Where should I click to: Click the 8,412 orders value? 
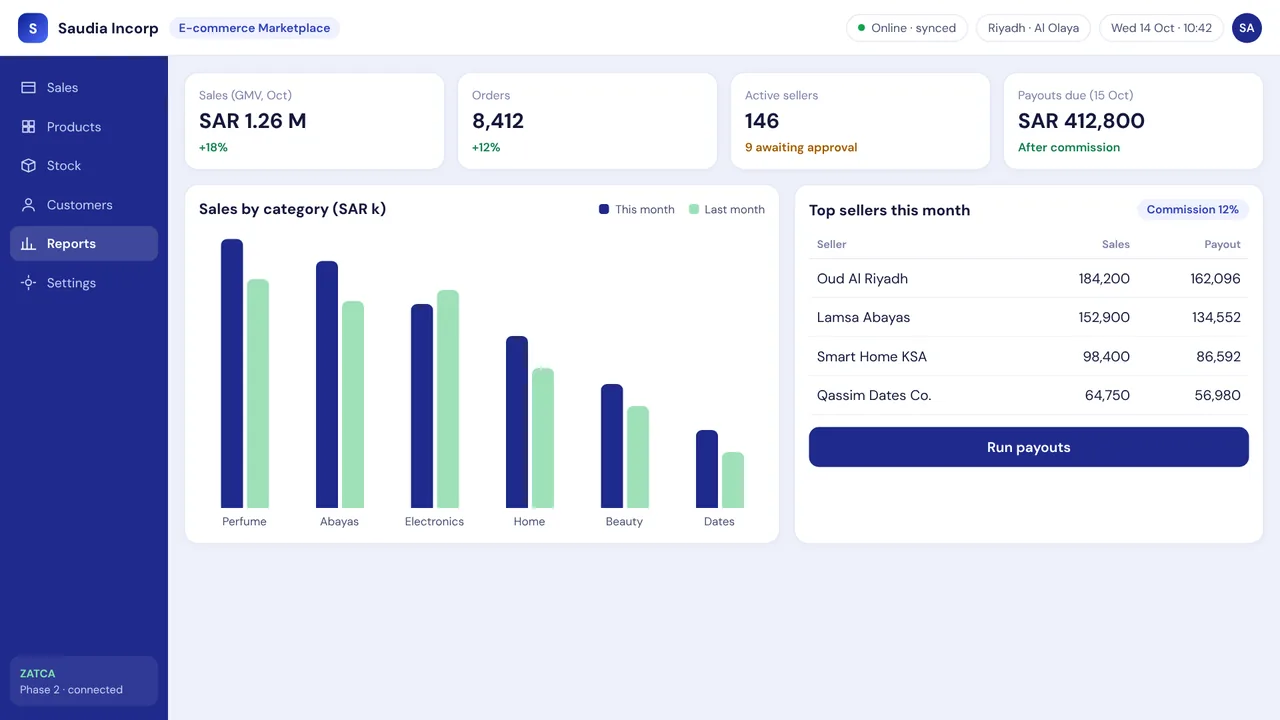(498, 121)
